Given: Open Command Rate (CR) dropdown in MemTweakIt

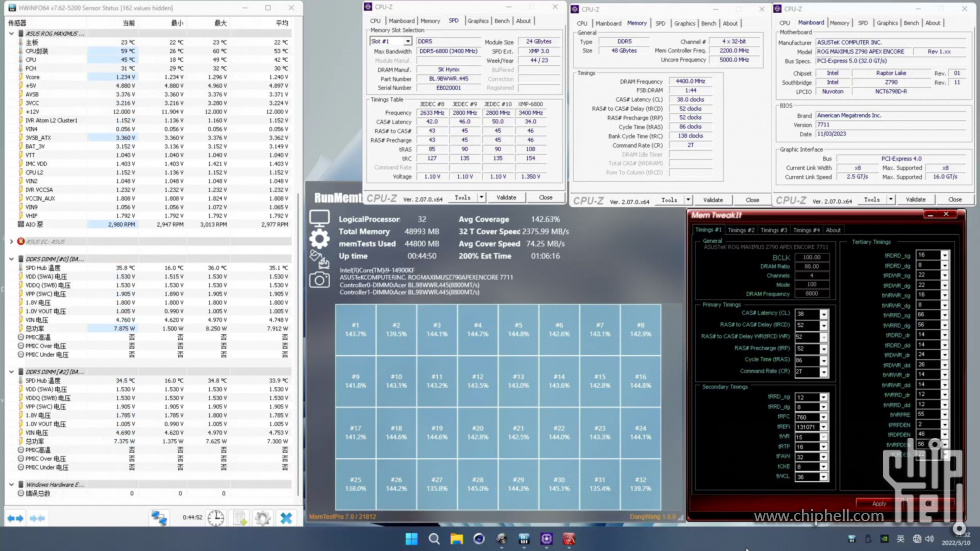Looking at the screenshot, I should [824, 372].
